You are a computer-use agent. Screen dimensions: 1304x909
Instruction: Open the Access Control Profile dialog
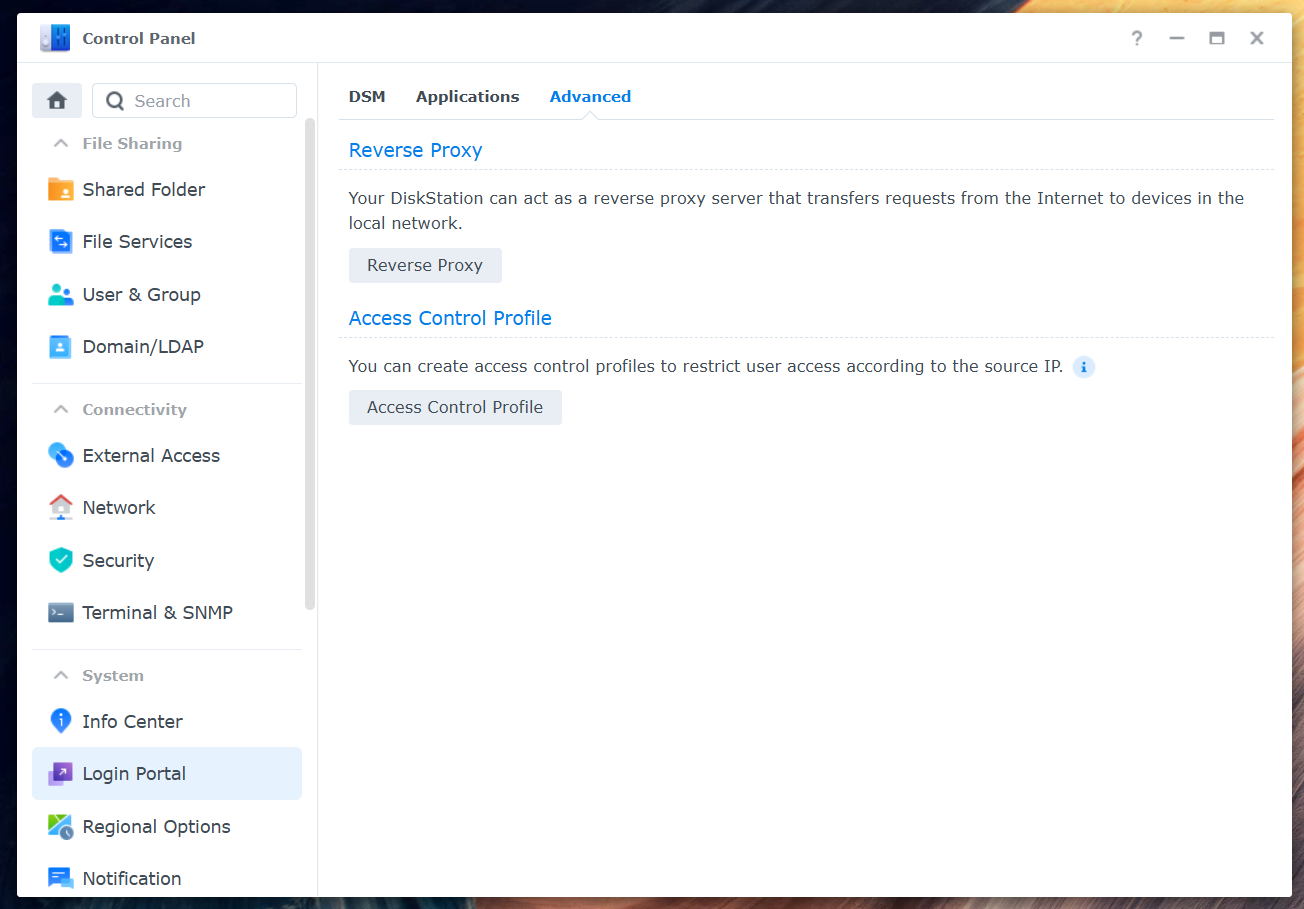[x=455, y=407]
